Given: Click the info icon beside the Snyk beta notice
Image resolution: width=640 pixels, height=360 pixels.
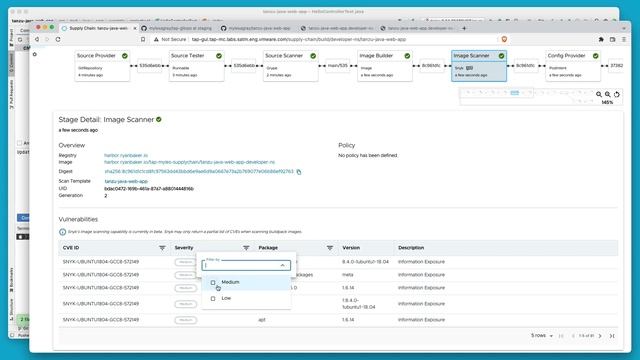Looking at the screenshot, I should click(62, 232).
